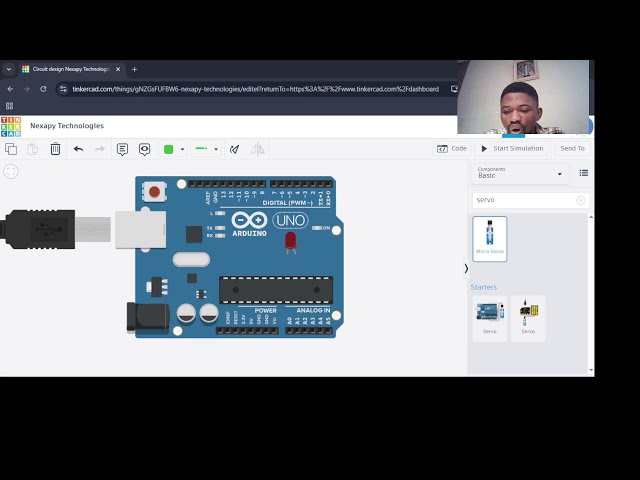This screenshot has height=480, width=640.
Task: Delete the selected component with the trash icon
Action: coord(55,149)
